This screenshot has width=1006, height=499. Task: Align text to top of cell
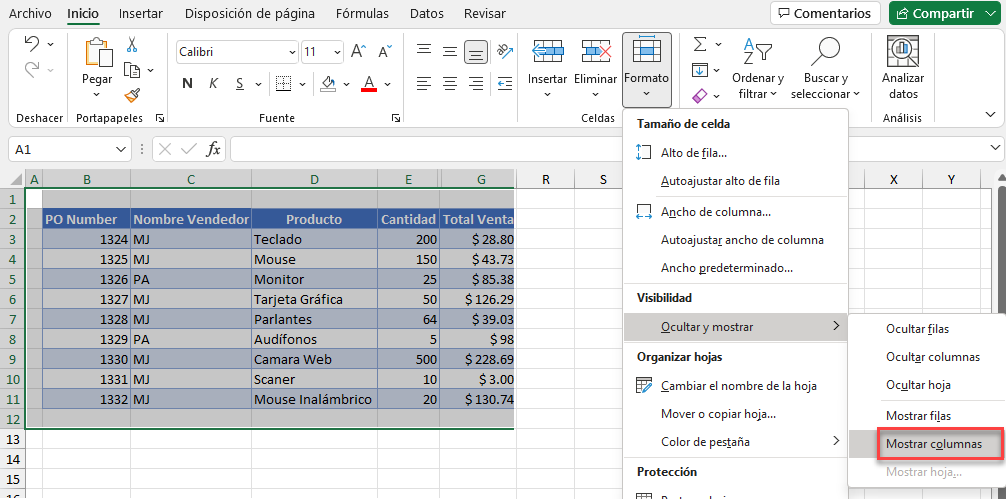pos(423,51)
